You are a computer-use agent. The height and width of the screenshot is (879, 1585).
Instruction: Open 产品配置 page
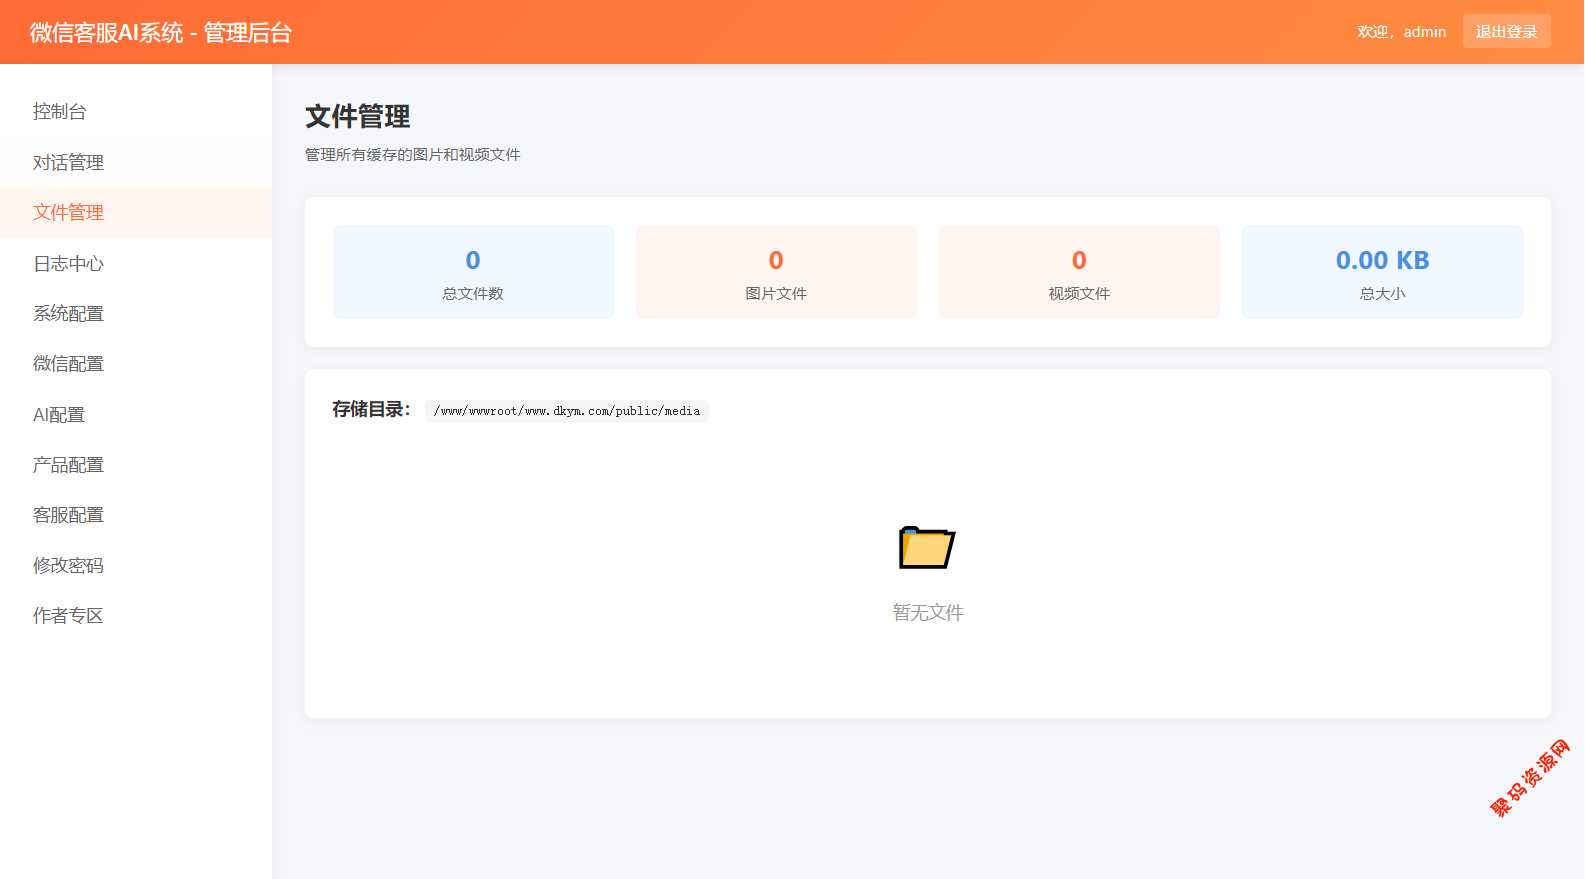point(68,464)
